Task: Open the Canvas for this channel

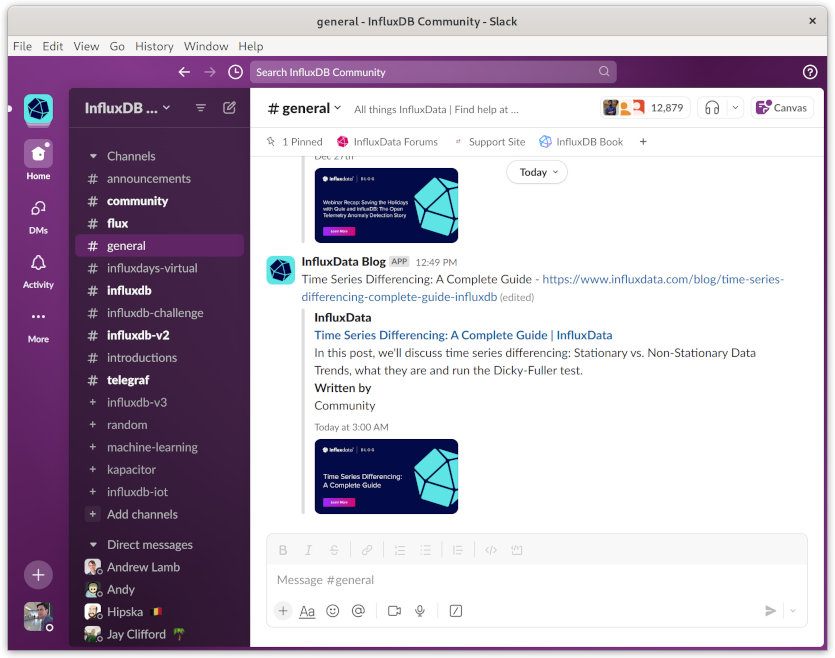Action: tap(781, 107)
